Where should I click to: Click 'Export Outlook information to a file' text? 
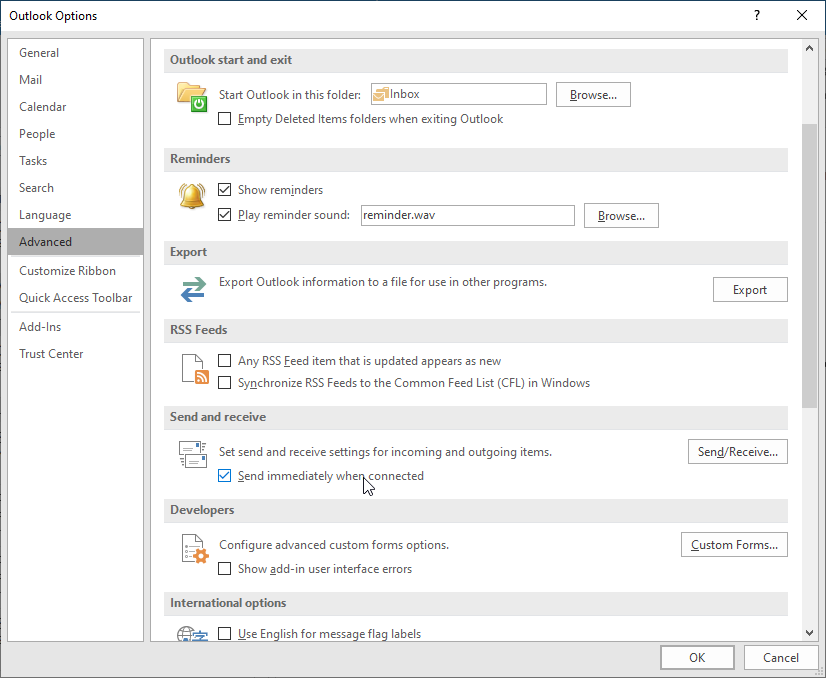tap(383, 282)
